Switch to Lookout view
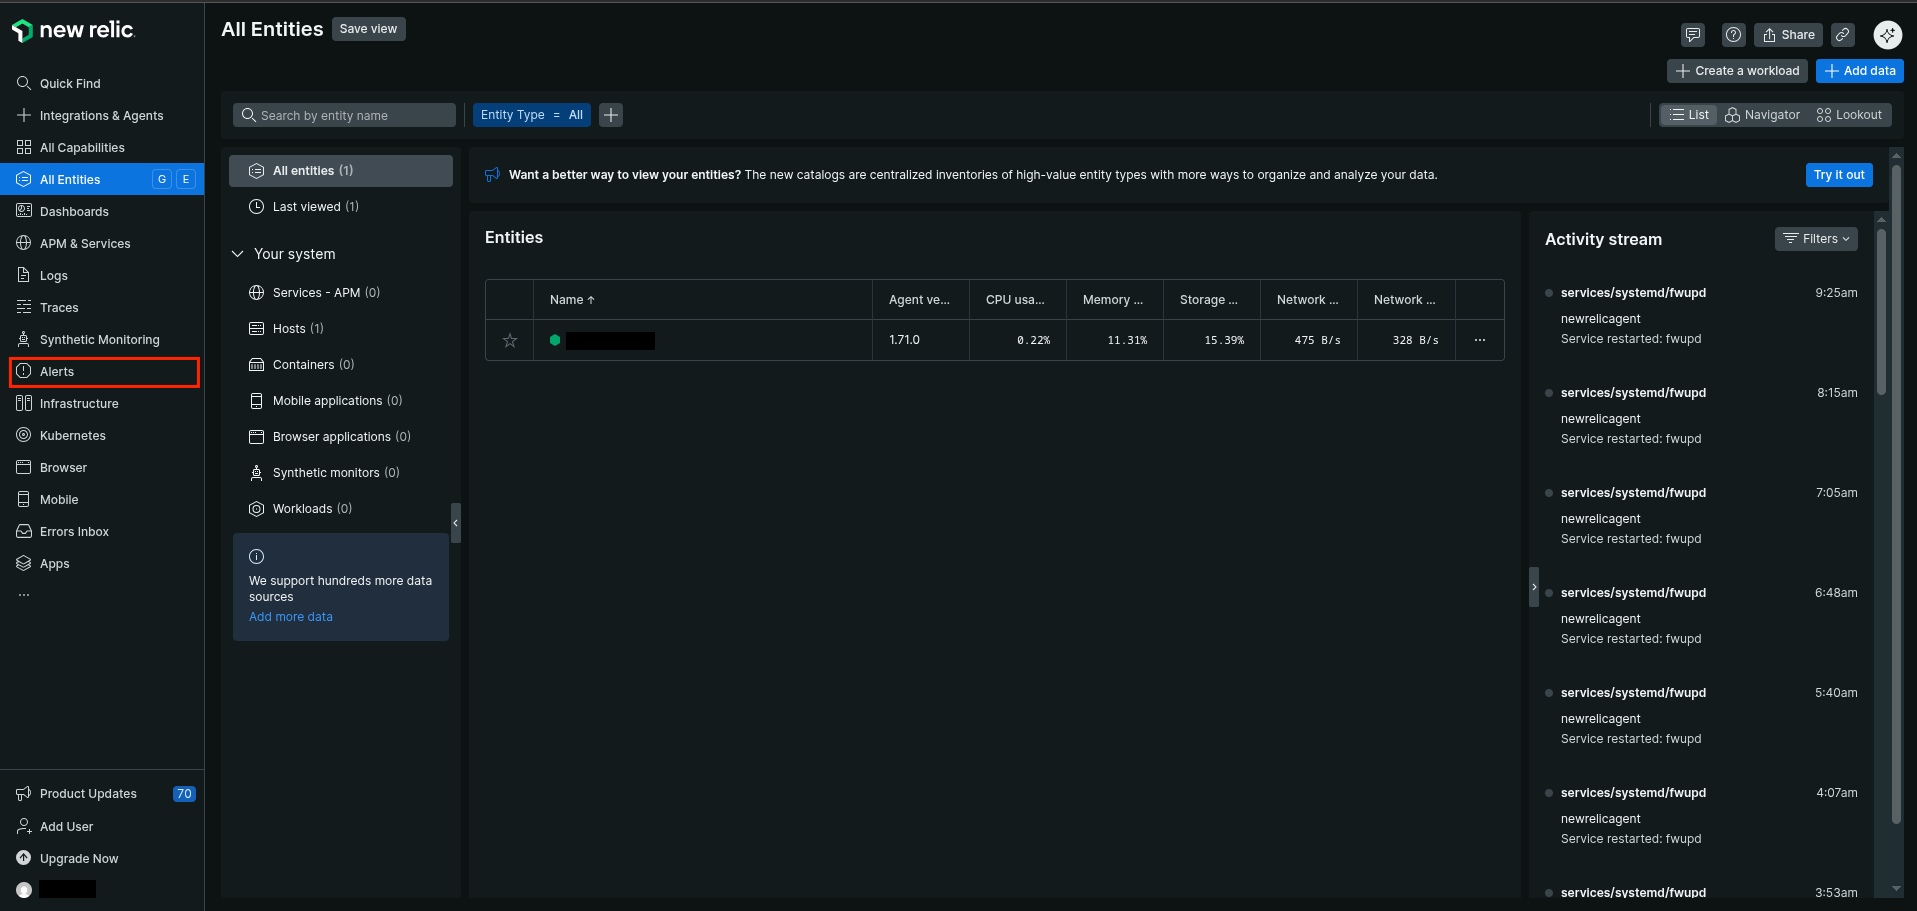 click(1849, 115)
